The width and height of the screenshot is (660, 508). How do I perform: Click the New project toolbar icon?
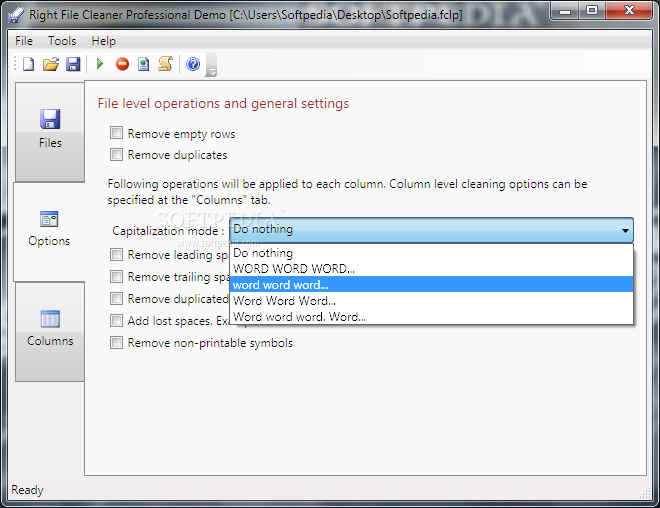(29, 64)
